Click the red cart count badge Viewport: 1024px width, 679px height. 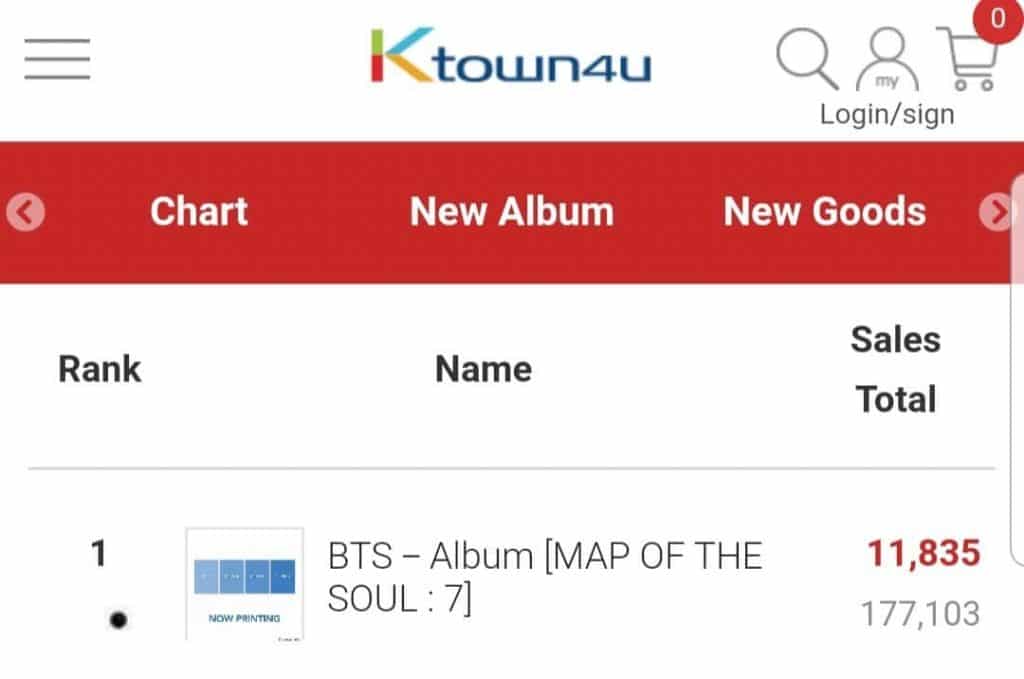[x=996, y=19]
